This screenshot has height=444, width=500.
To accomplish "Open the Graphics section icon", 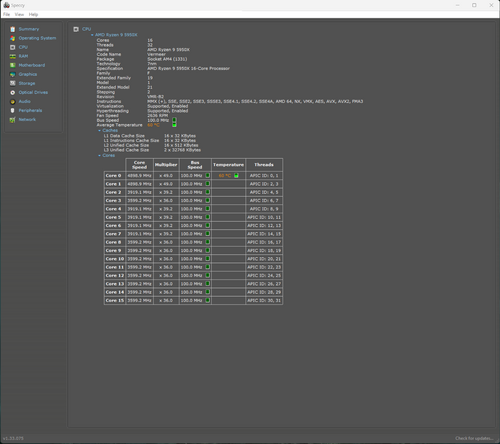I will [x=13, y=74].
